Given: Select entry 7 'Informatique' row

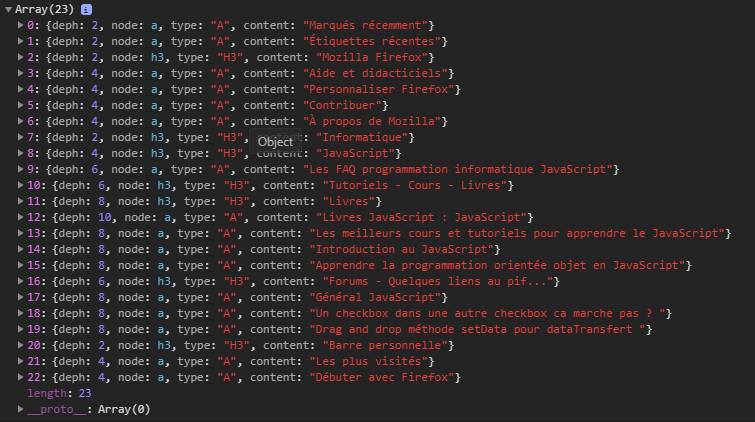Looking at the screenshot, I should pyautogui.click(x=230, y=137).
